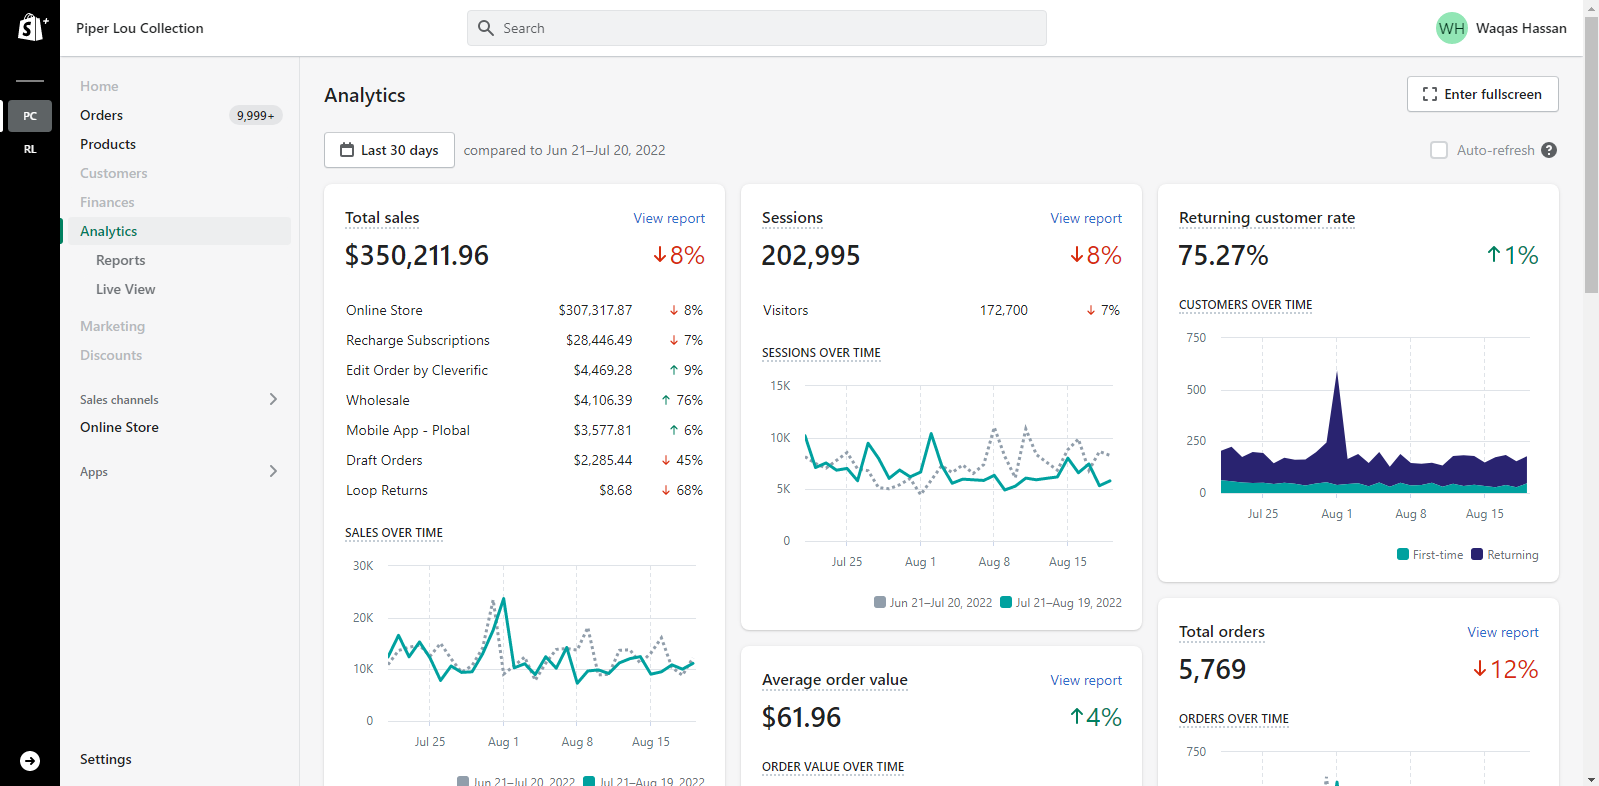The image size is (1599, 786).
Task: Click the fullscreen brackets icon
Action: coord(1430,94)
